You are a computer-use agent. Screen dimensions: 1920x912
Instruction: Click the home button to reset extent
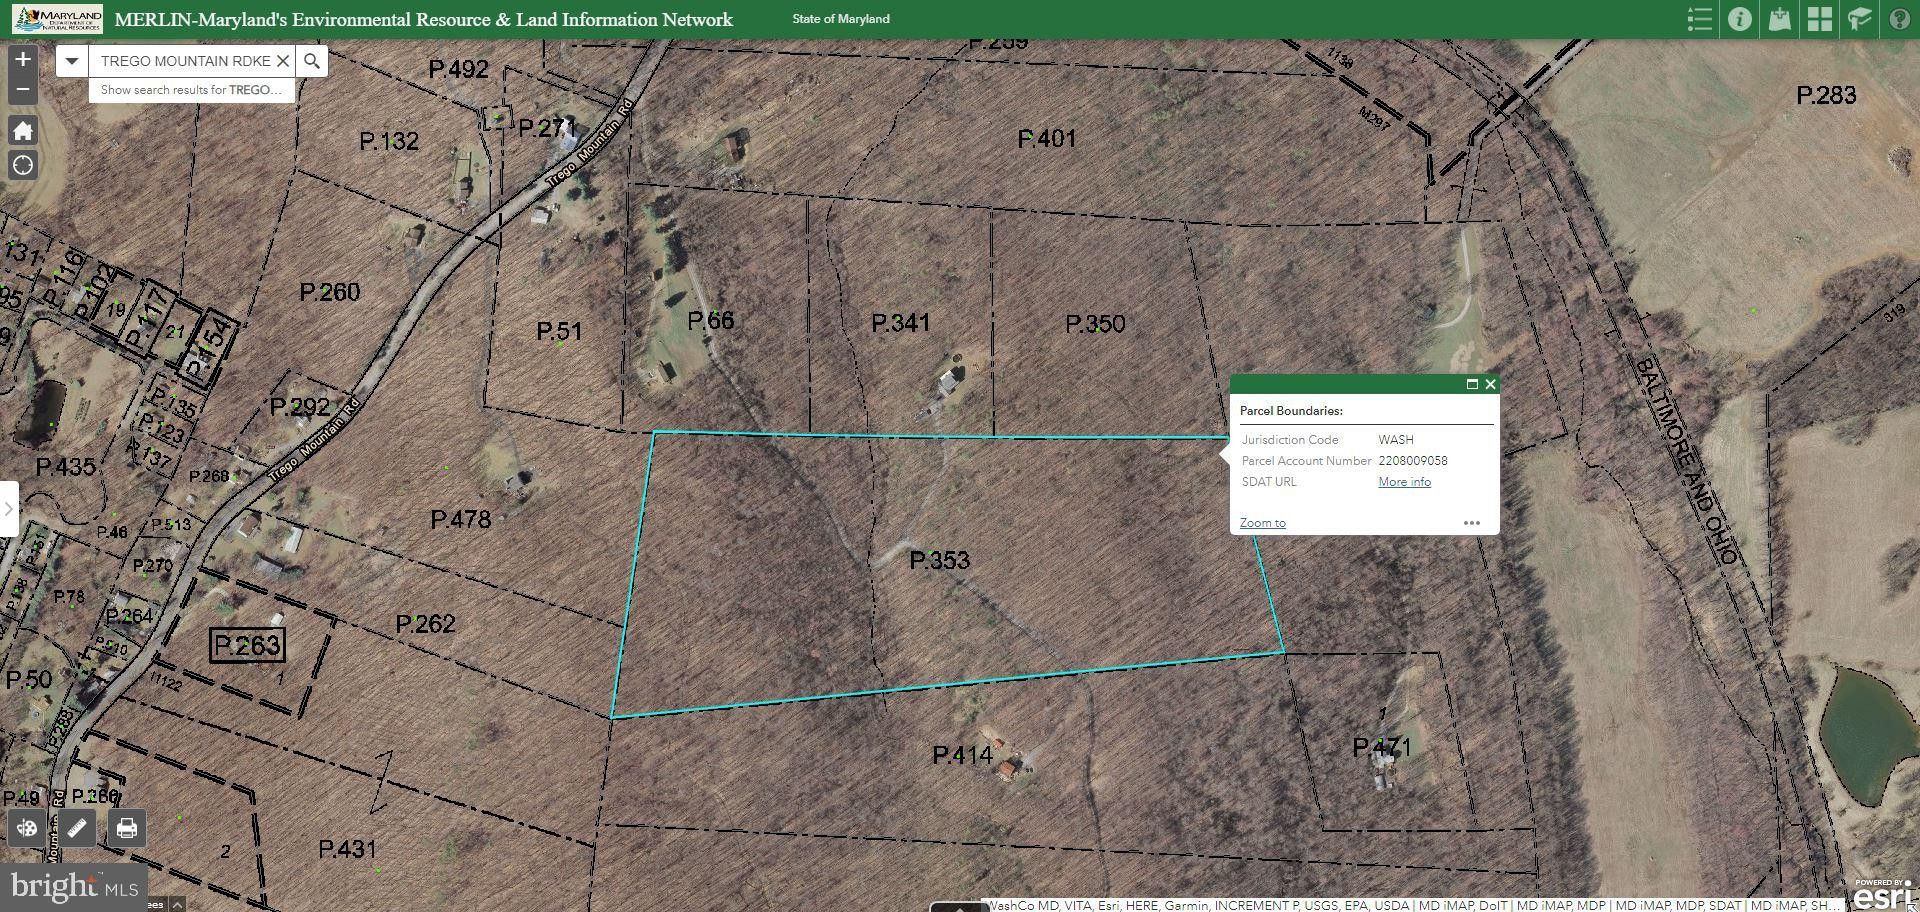click(x=22, y=130)
